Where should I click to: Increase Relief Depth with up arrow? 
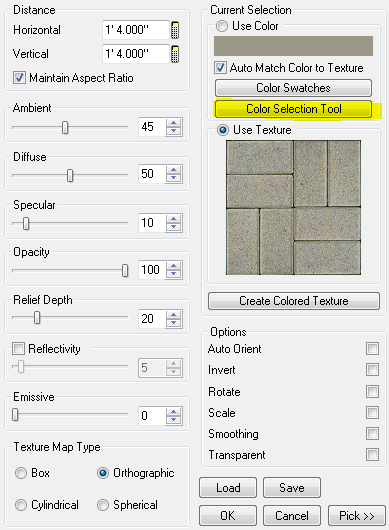[x=174, y=315]
